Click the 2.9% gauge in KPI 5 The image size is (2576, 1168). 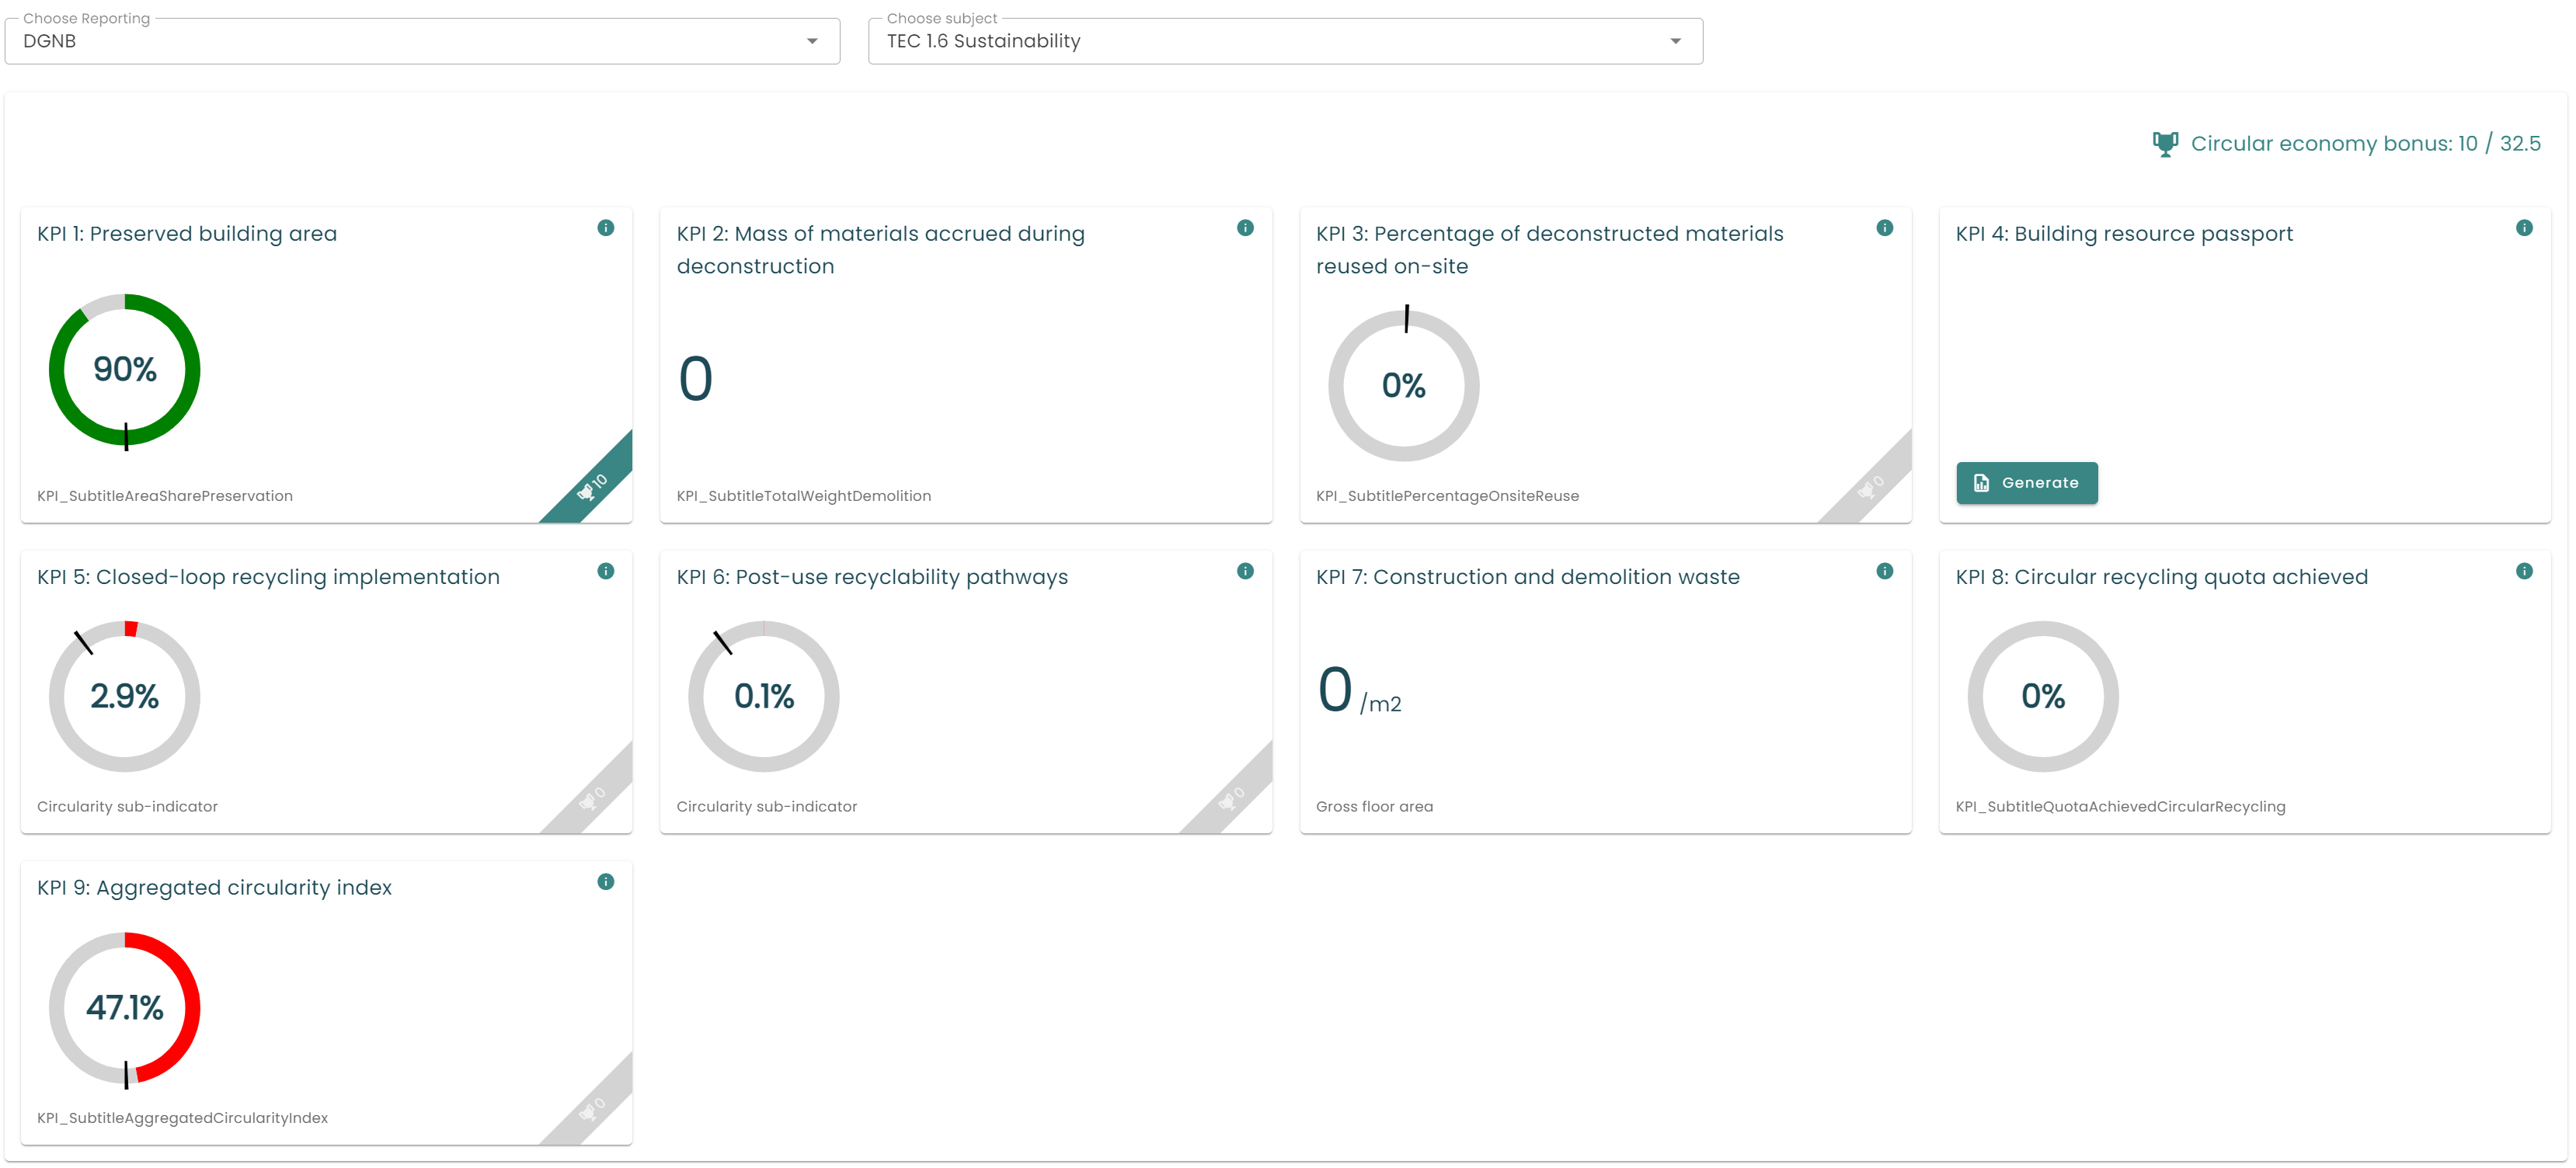point(125,696)
